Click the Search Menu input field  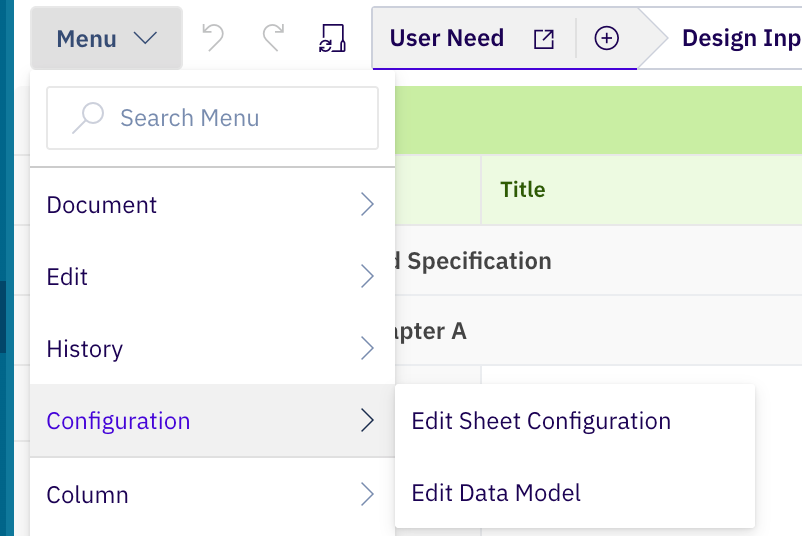[230, 118]
